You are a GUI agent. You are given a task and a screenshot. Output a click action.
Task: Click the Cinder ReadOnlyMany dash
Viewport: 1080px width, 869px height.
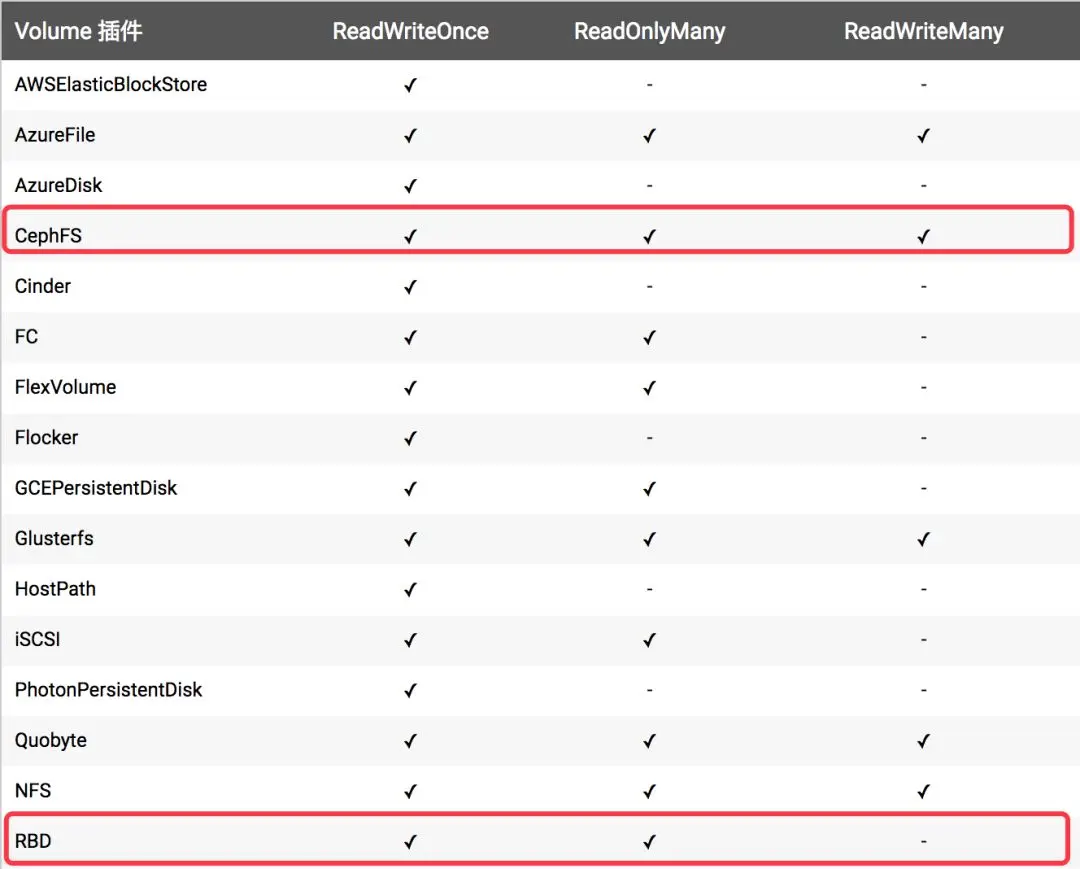point(650,286)
